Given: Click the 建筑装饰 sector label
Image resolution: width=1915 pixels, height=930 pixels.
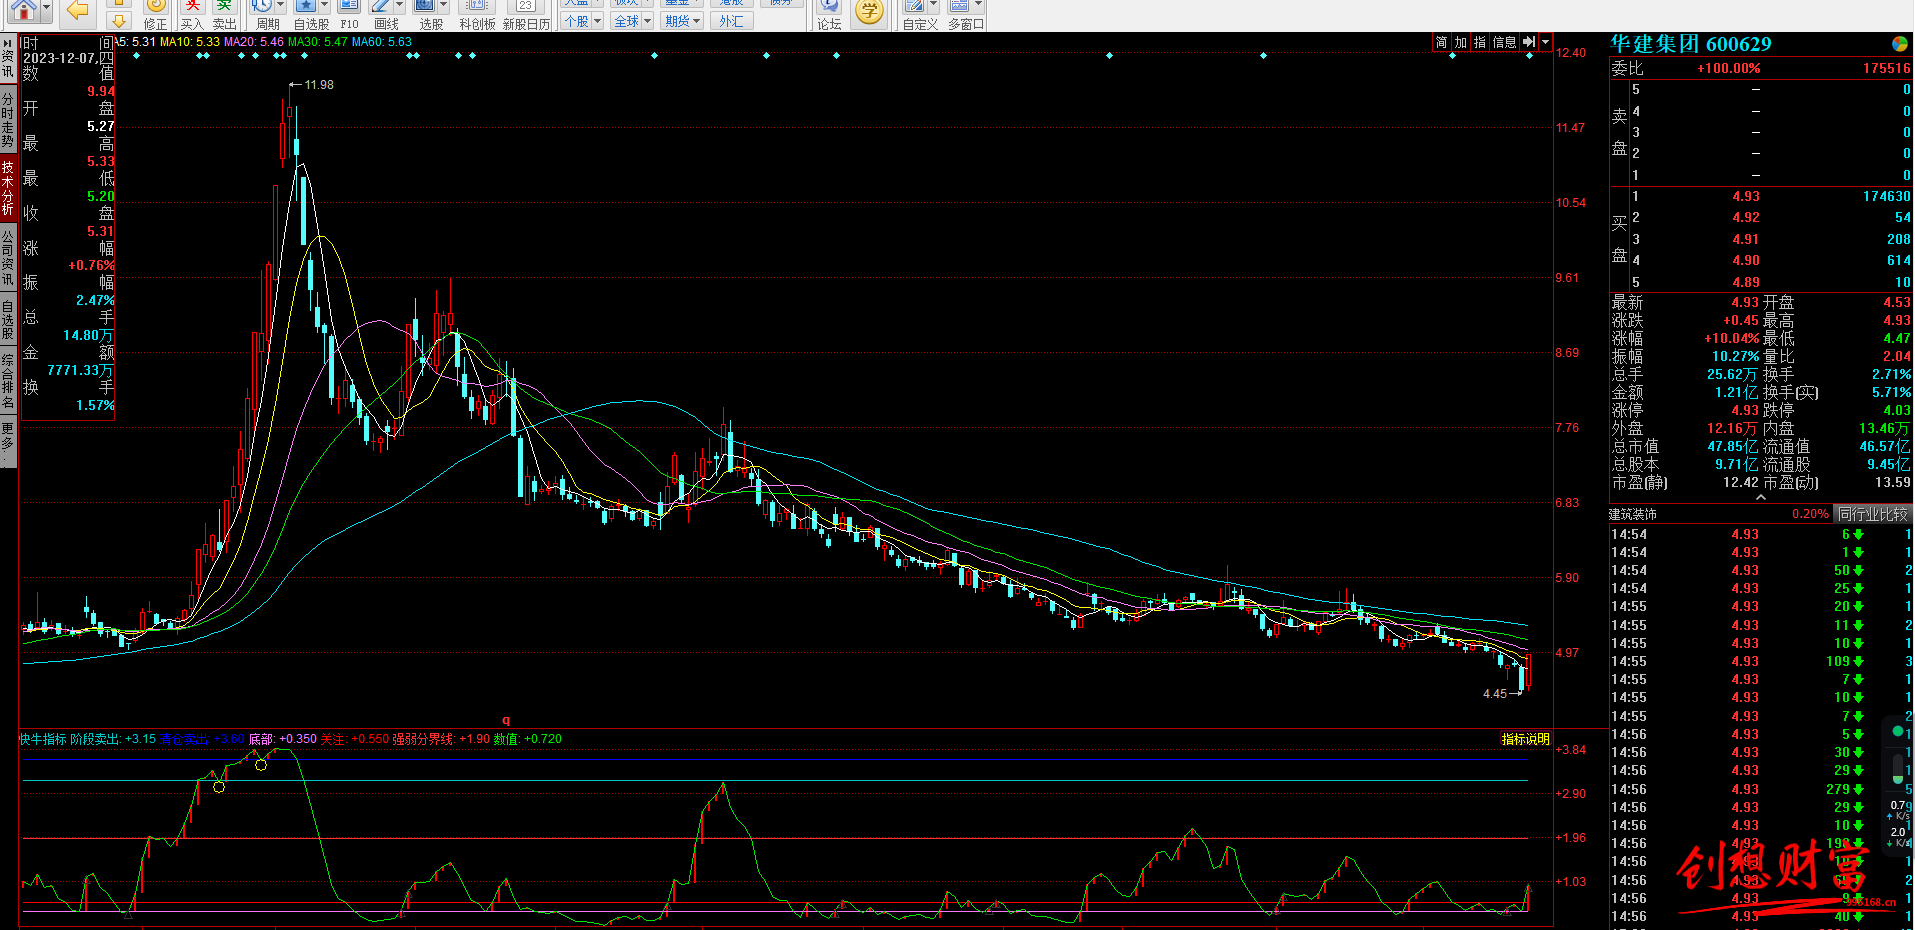Looking at the screenshot, I should (x=1633, y=514).
